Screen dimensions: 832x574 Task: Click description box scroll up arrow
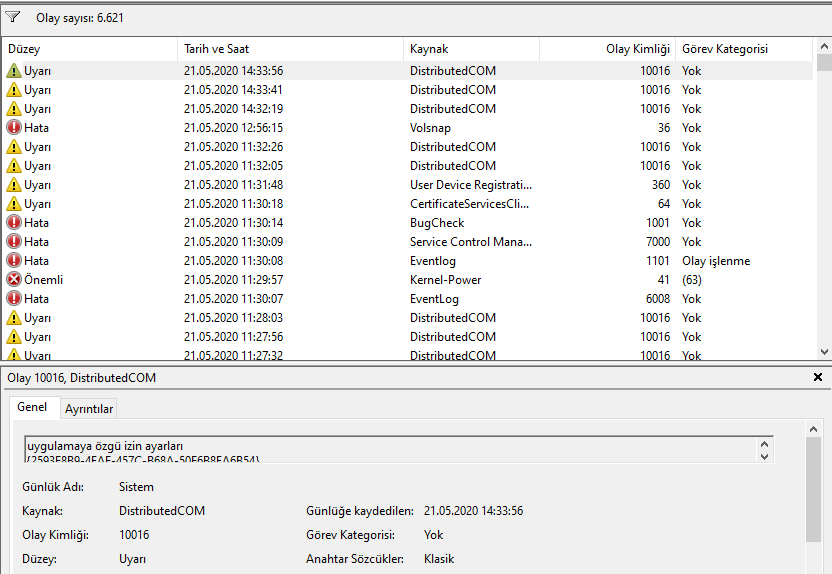[x=764, y=445]
